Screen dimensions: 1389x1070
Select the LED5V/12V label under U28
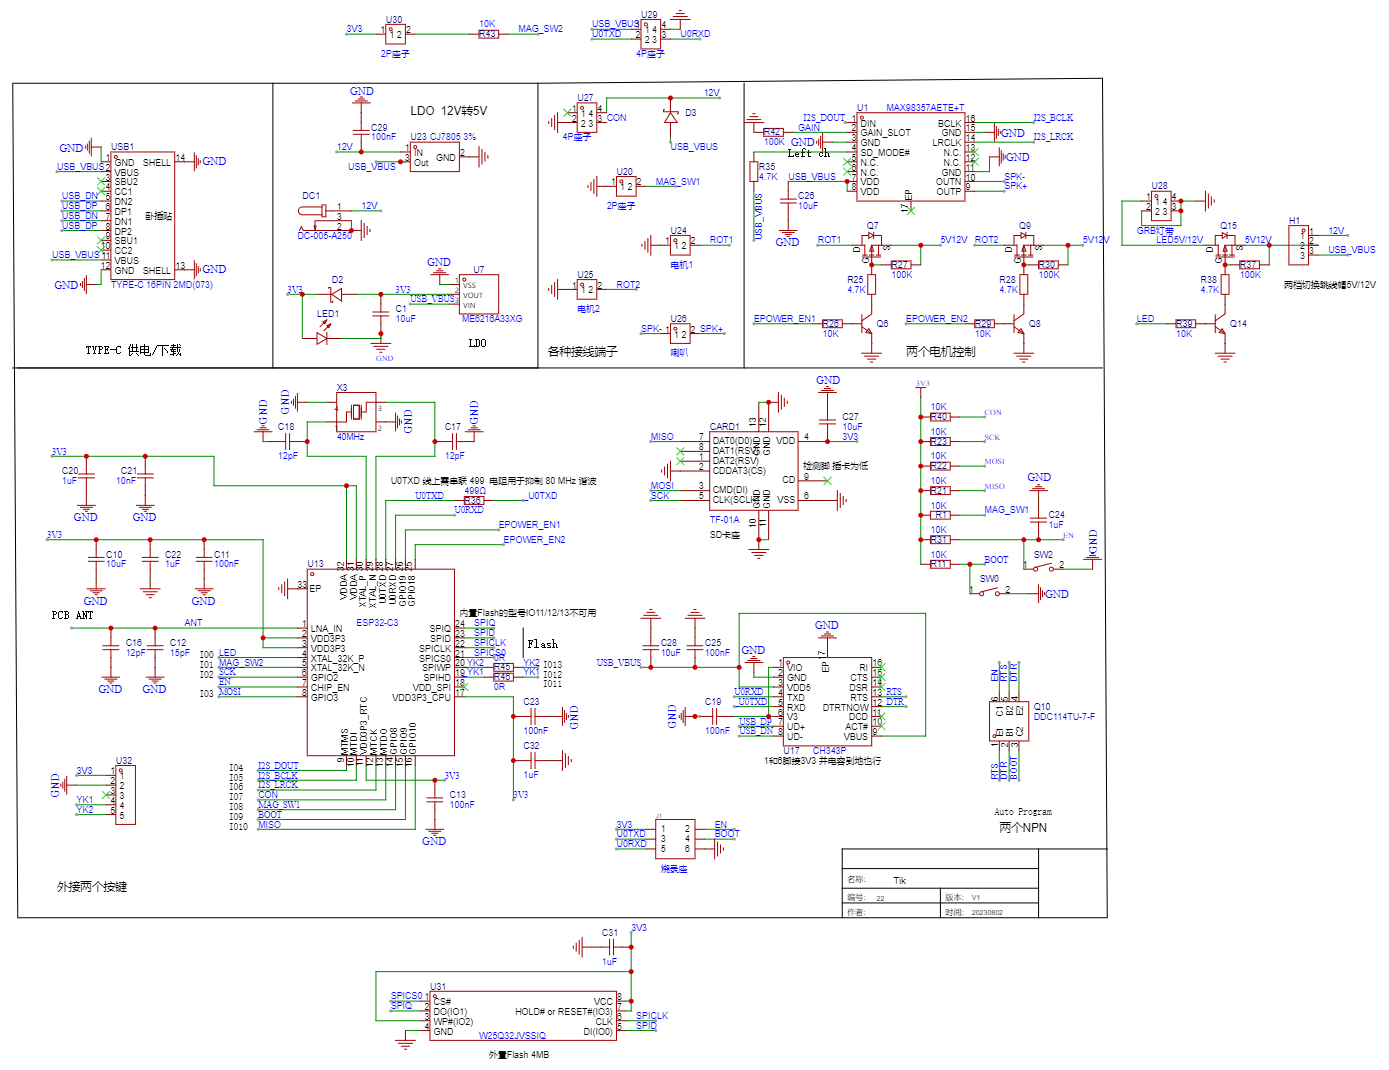coord(1179,240)
